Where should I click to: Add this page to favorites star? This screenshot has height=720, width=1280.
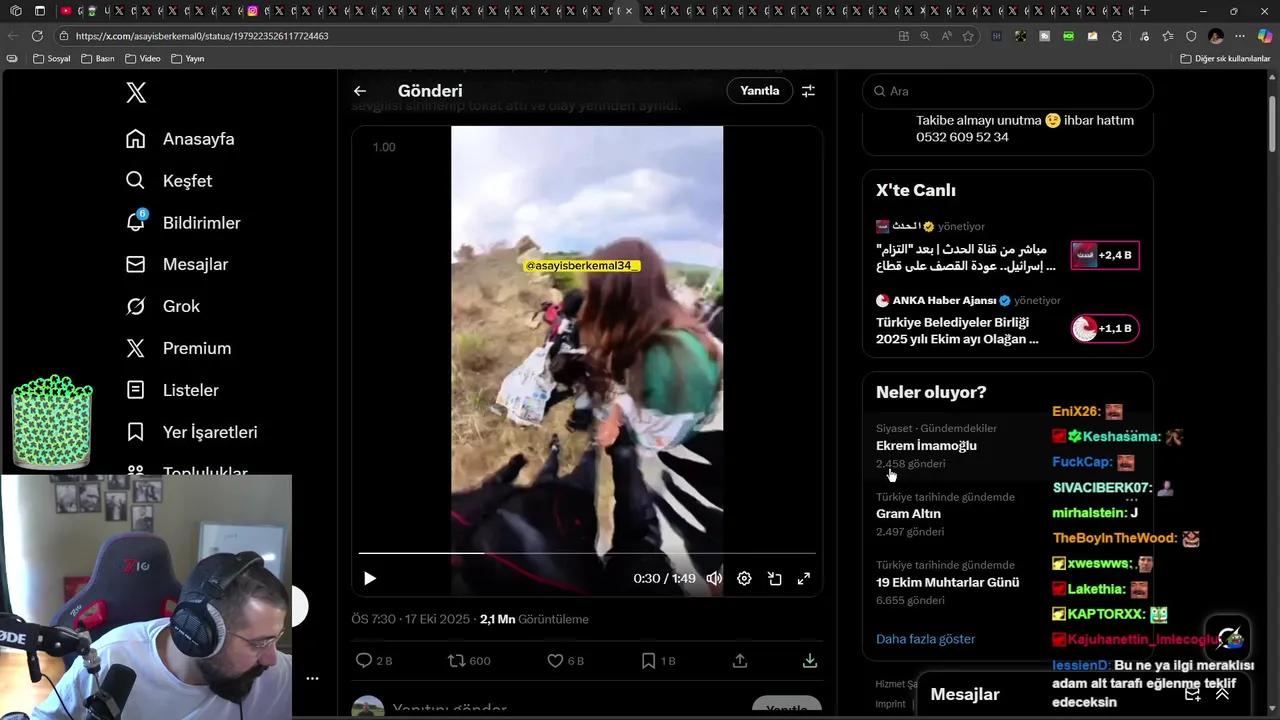click(968, 36)
